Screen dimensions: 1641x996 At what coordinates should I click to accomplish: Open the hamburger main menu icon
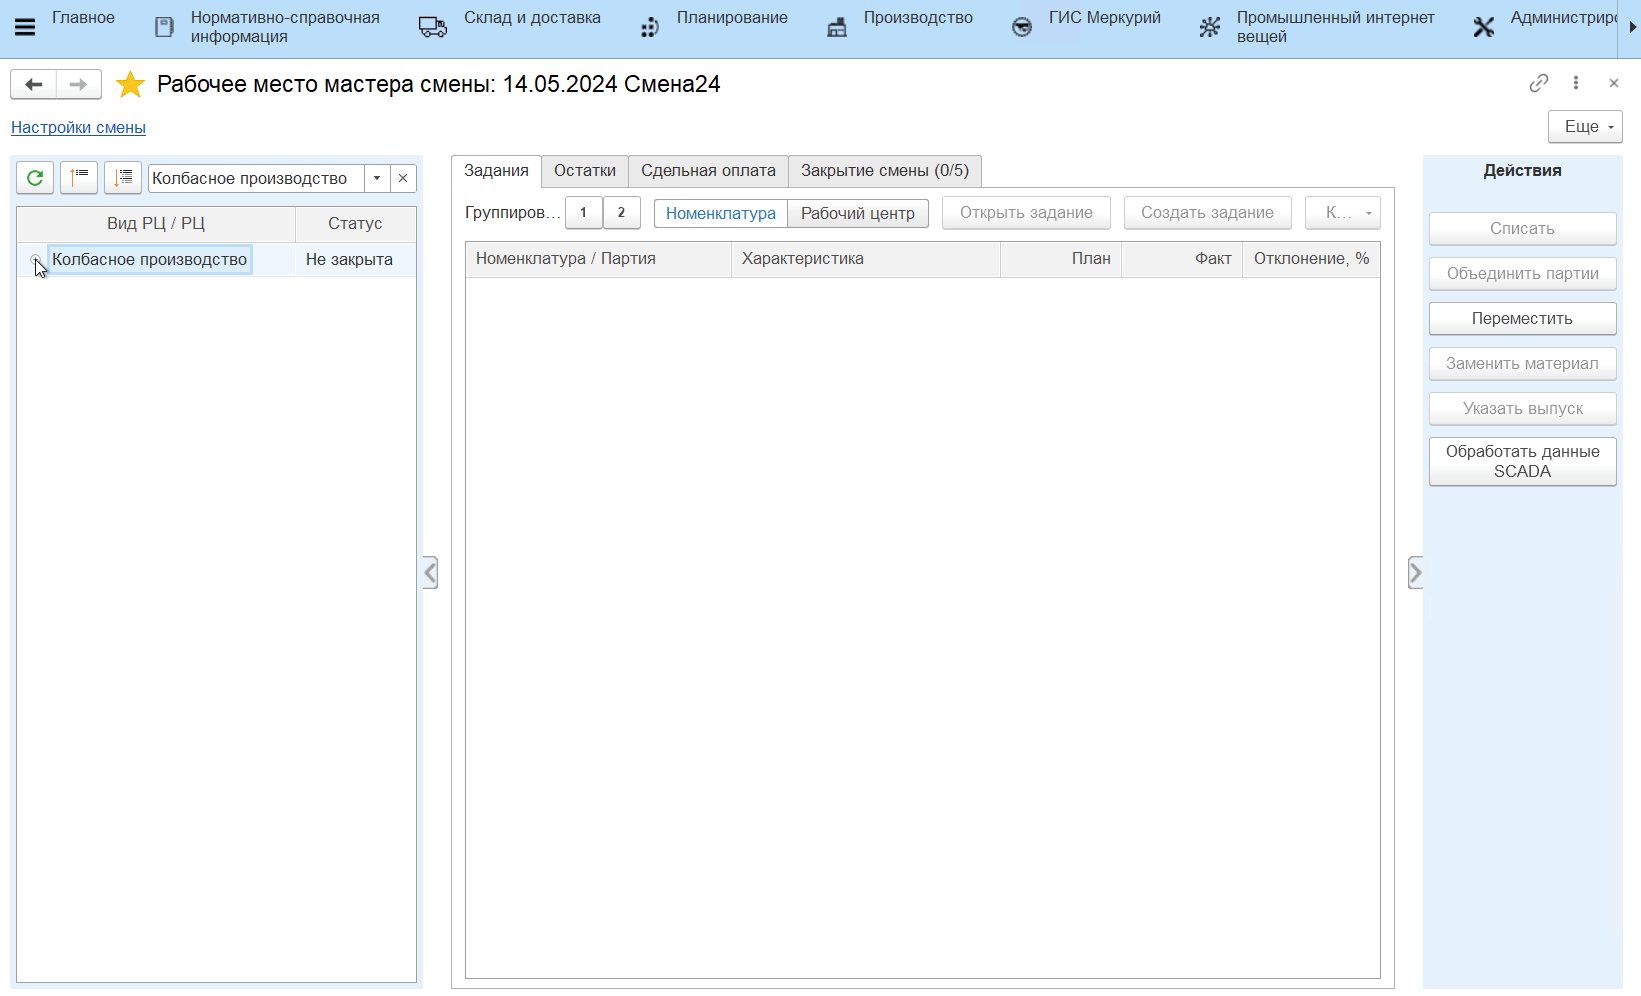coord(25,27)
